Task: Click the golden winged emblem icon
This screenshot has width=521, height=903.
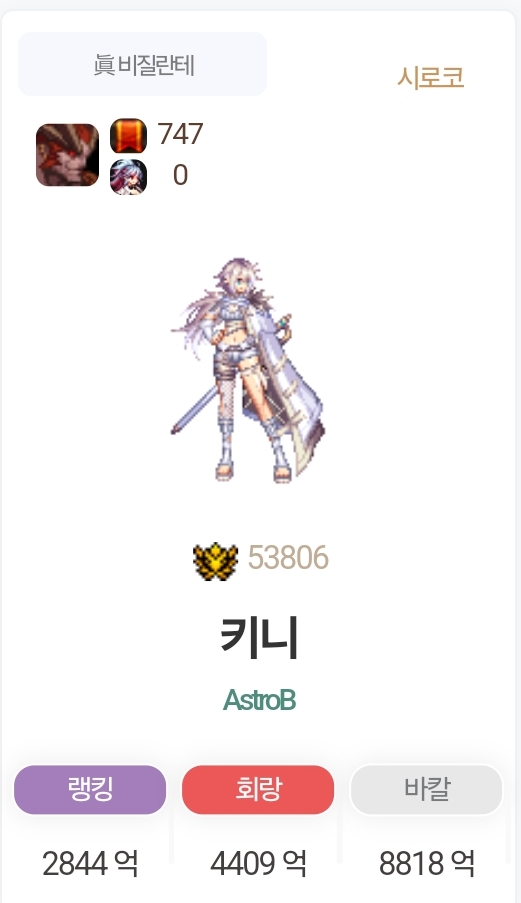Action: (x=215, y=561)
